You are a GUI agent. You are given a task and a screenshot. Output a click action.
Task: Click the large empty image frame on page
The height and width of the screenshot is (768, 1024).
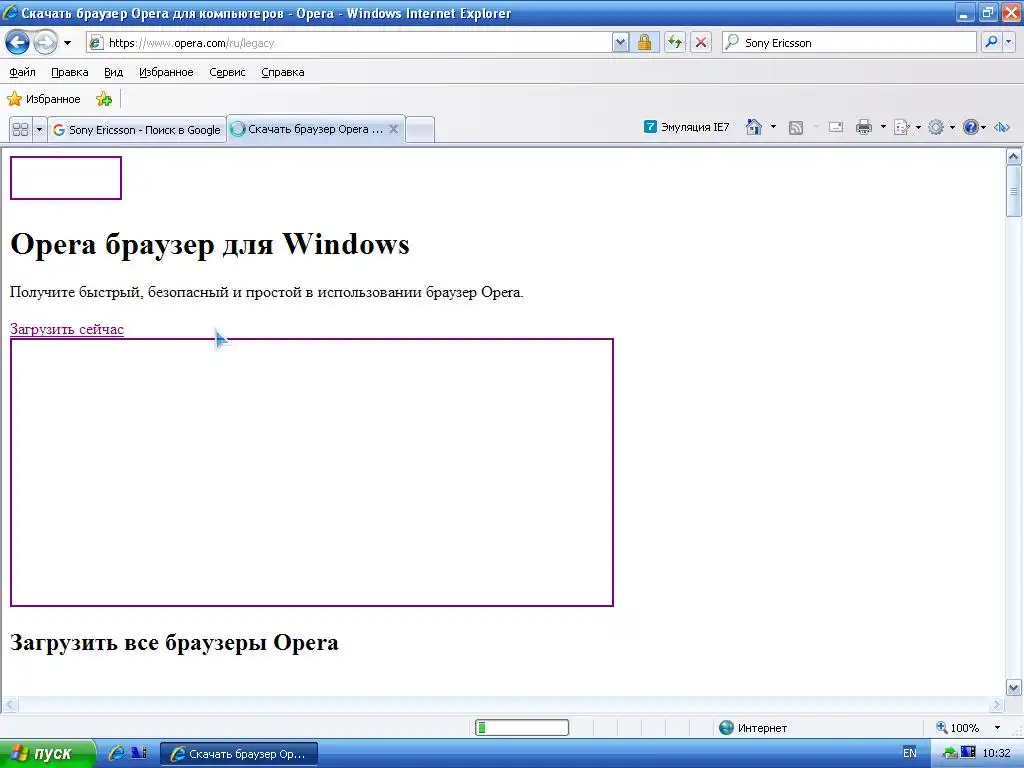tap(312, 472)
